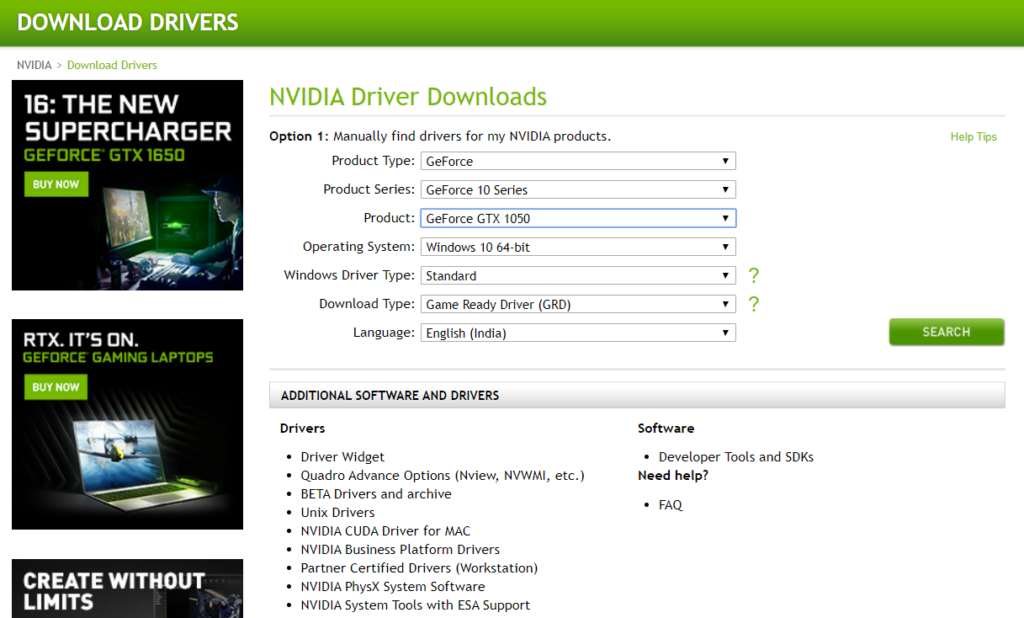This screenshot has height=618, width=1024.
Task: Open the Unix Drivers link
Action: (338, 512)
